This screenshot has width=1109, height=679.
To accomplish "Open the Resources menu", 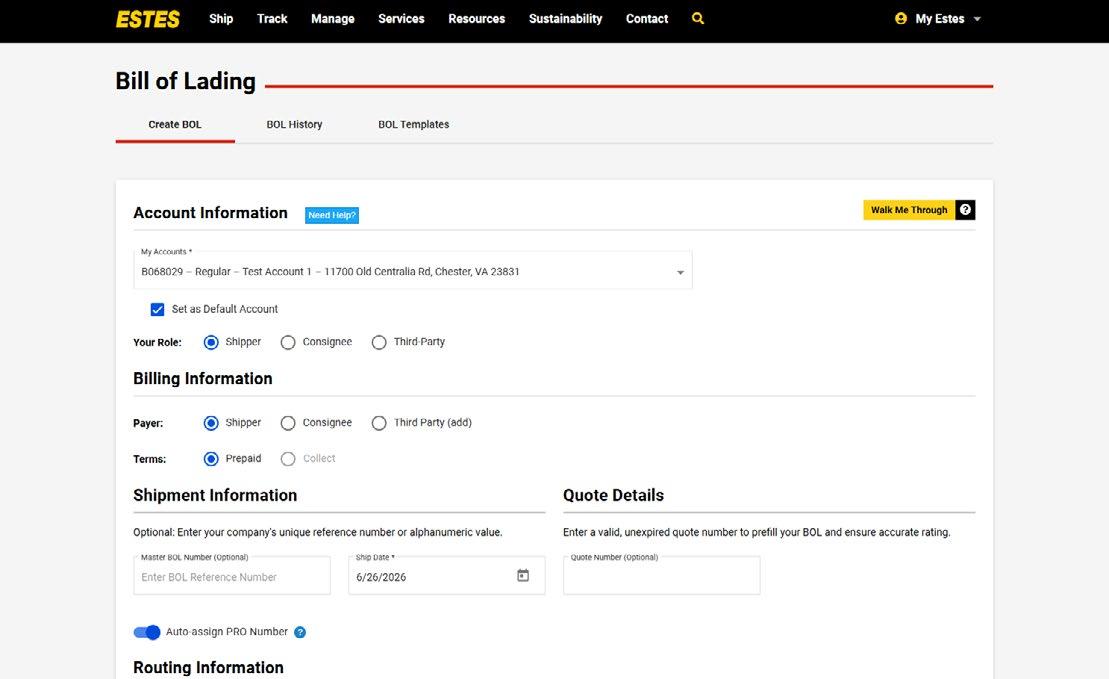I will (x=477, y=18).
